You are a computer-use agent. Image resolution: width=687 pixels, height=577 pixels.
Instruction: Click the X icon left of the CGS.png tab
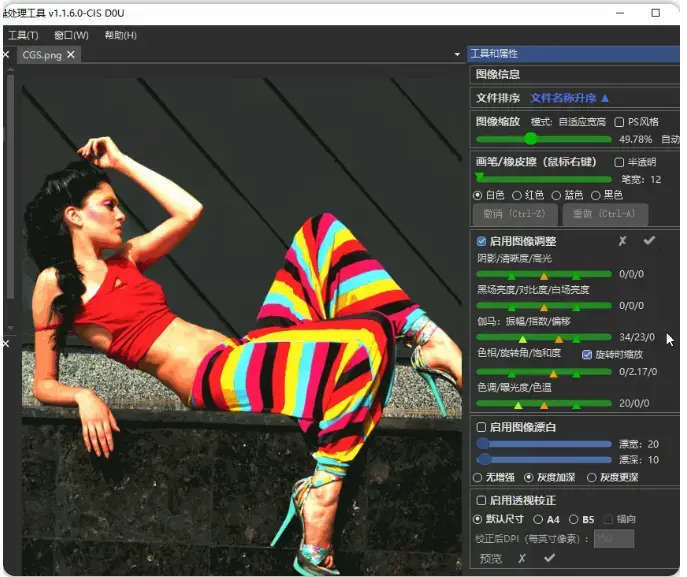pos(6,55)
